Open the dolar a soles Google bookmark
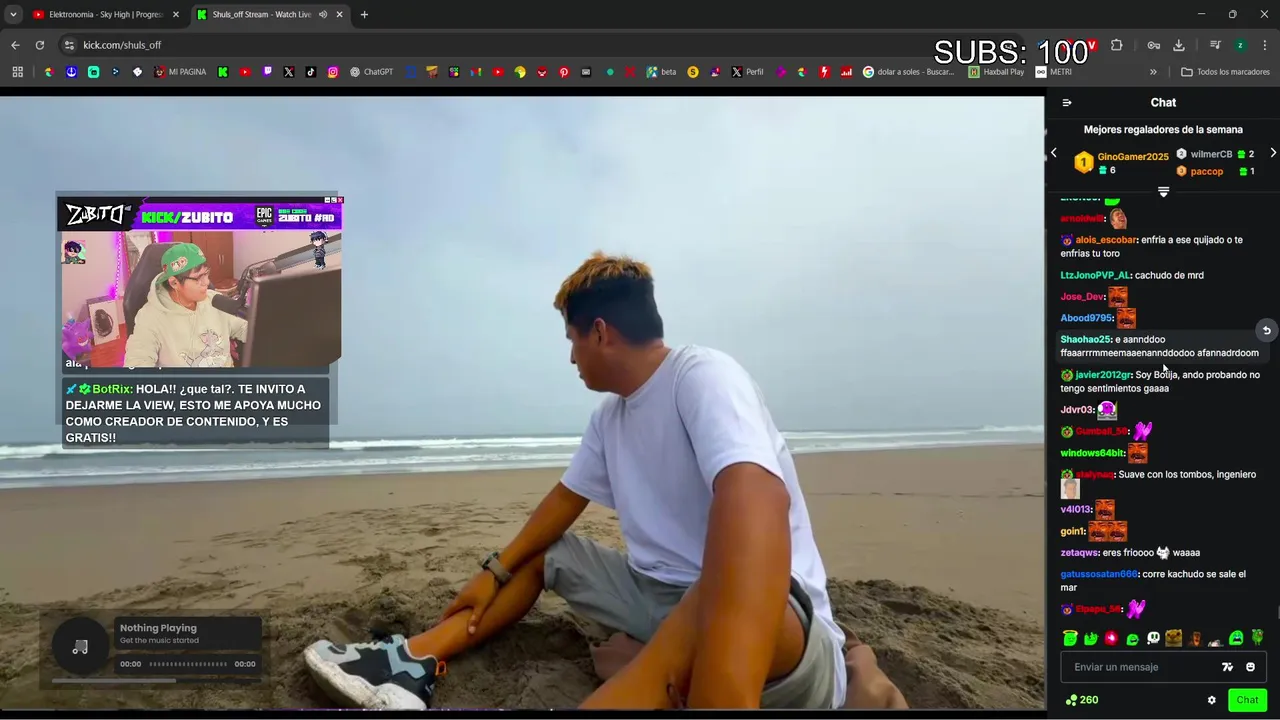 pos(908,72)
